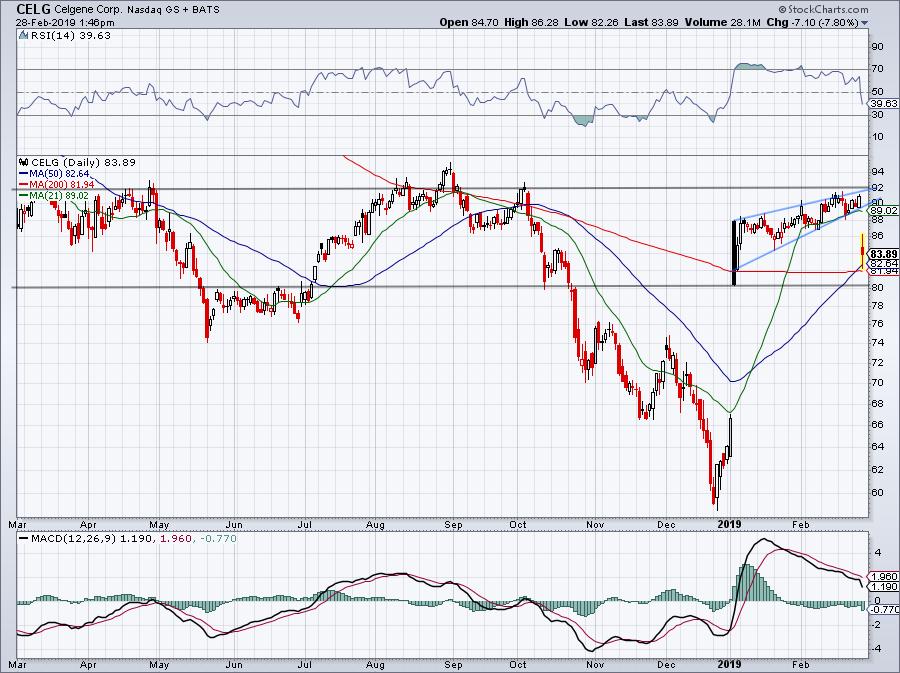Click the 89.02 moving average price tag
900x673 pixels.
884,211
